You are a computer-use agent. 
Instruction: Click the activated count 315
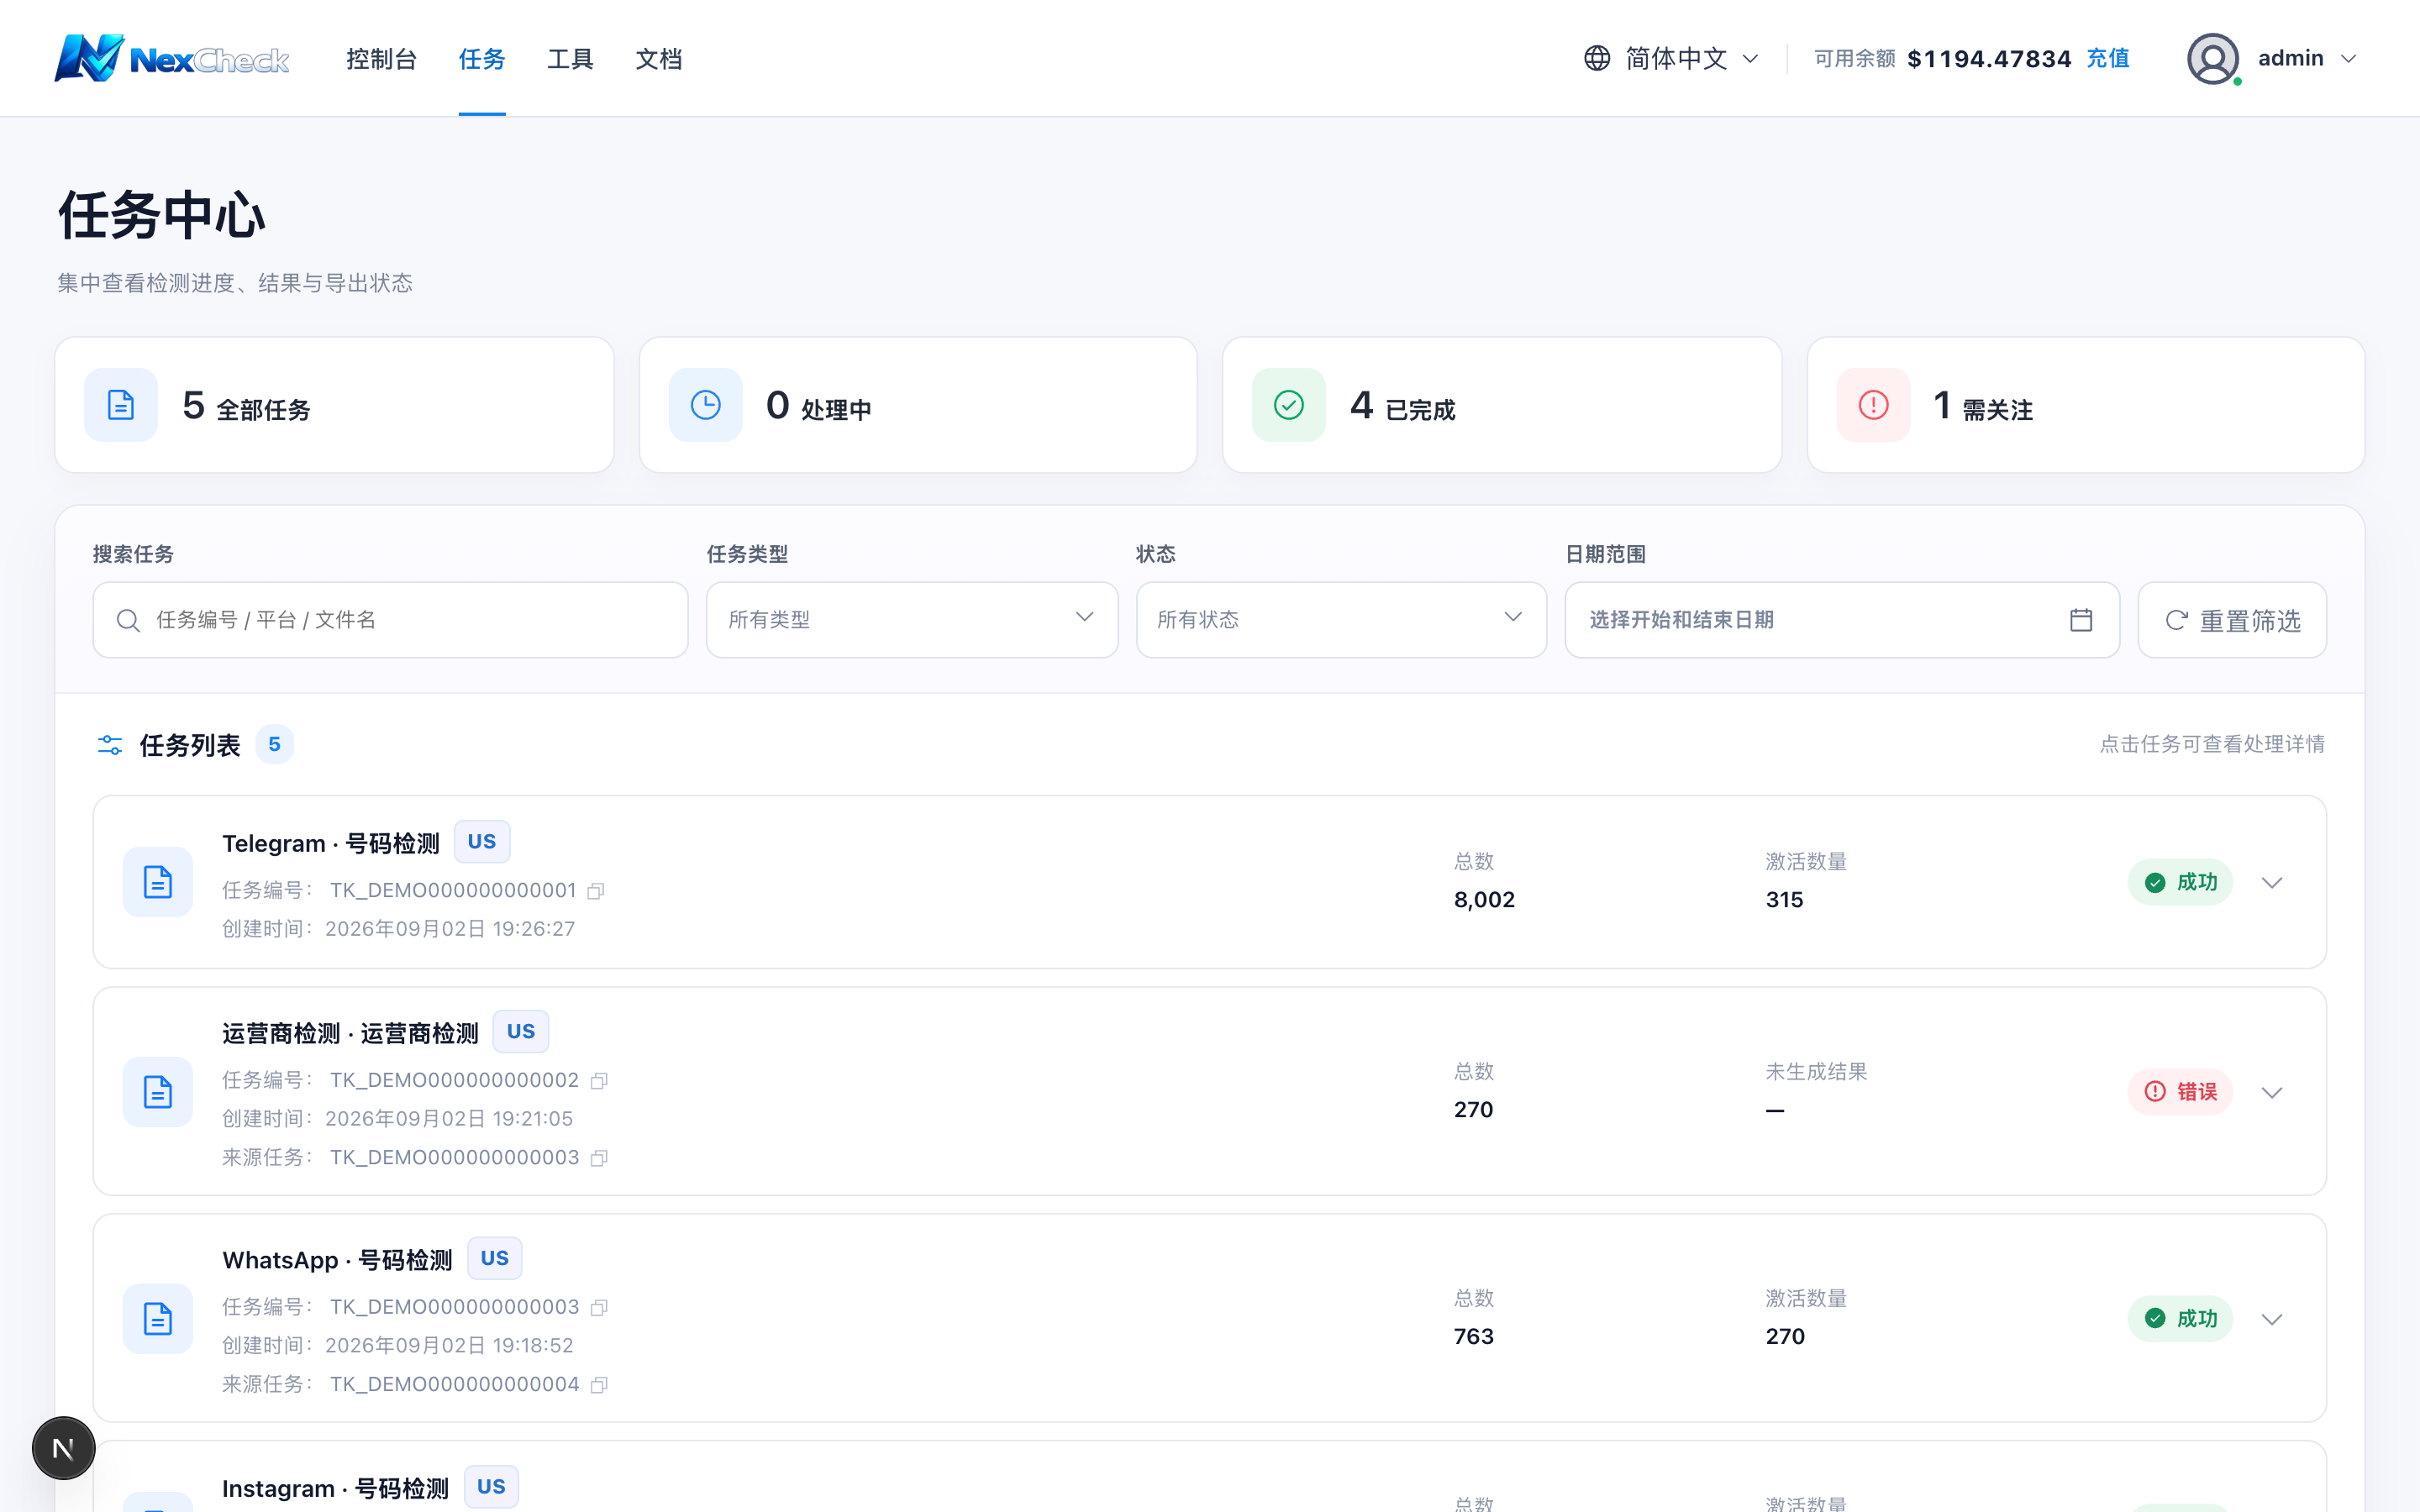(x=1784, y=900)
